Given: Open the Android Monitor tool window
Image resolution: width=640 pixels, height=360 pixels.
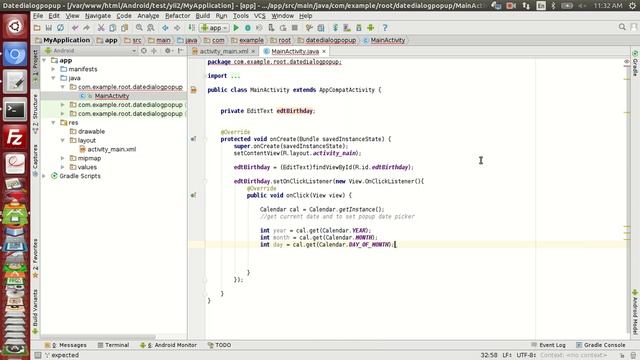Looking at the screenshot, I should coord(168,345).
